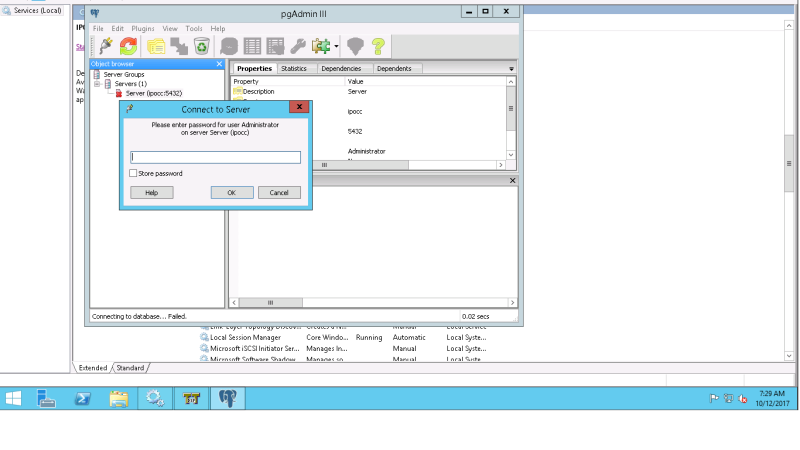The image size is (800, 450).
Task: Click the pgAdmin elephant icon in the taskbar
Action: [x=228, y=398]
